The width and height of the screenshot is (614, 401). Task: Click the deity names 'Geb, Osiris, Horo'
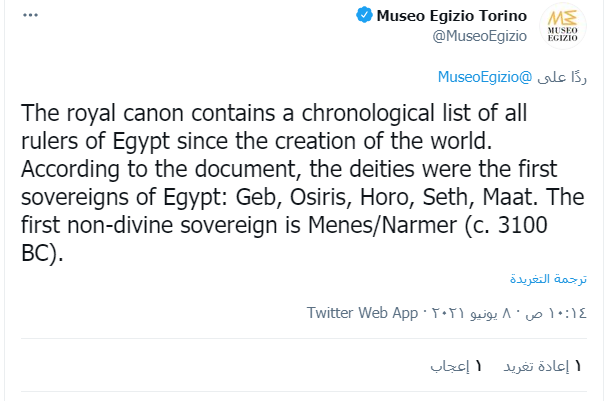tap(352, 195)
